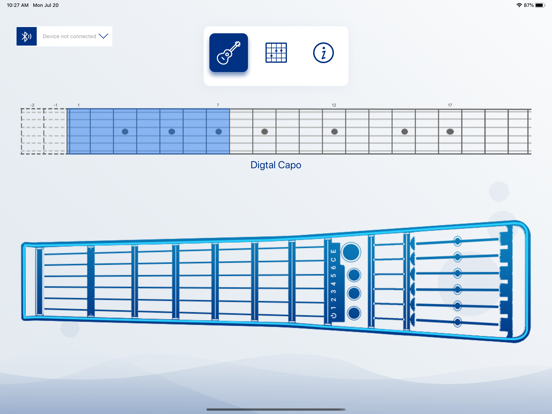Screen dimensions: 552x414
Task: Set capo at fret 12 dot marker
Action: 334,132
